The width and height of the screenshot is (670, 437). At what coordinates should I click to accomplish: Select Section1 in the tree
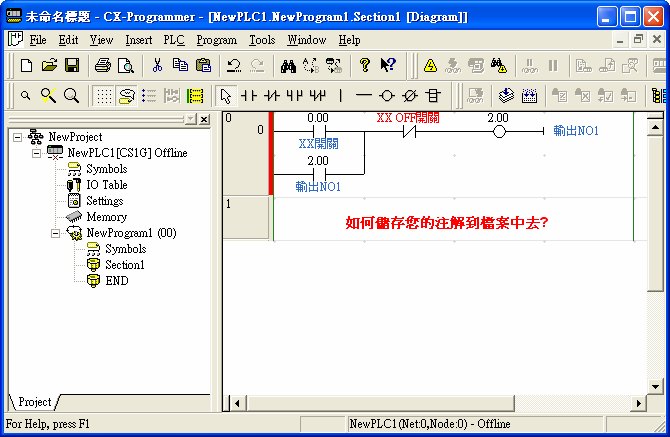click(125, 265)
